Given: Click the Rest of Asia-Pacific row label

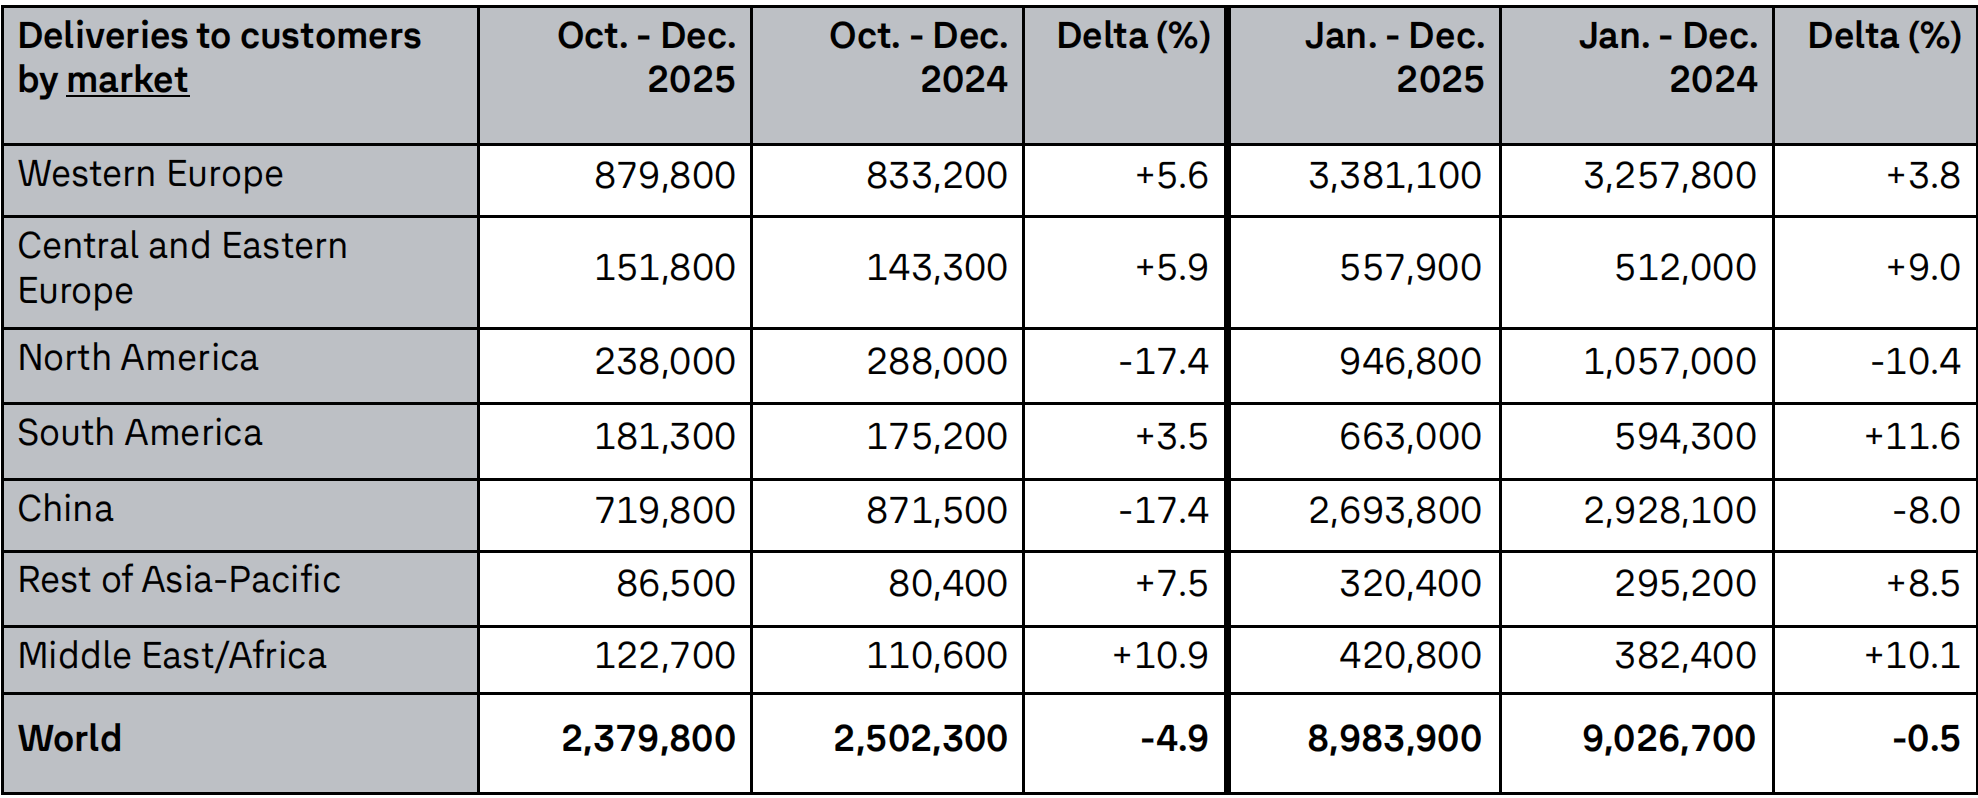Looking at the screenshot, I should (x=179, y=580).
